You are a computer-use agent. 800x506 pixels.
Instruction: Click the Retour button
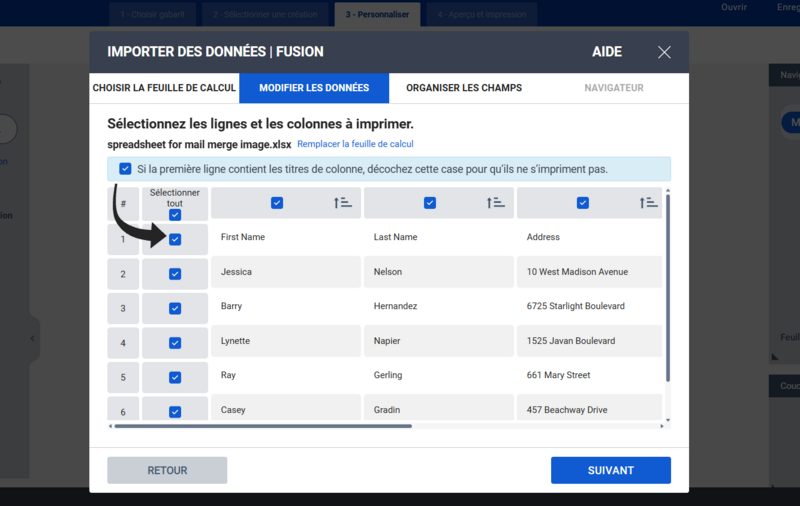167,470
